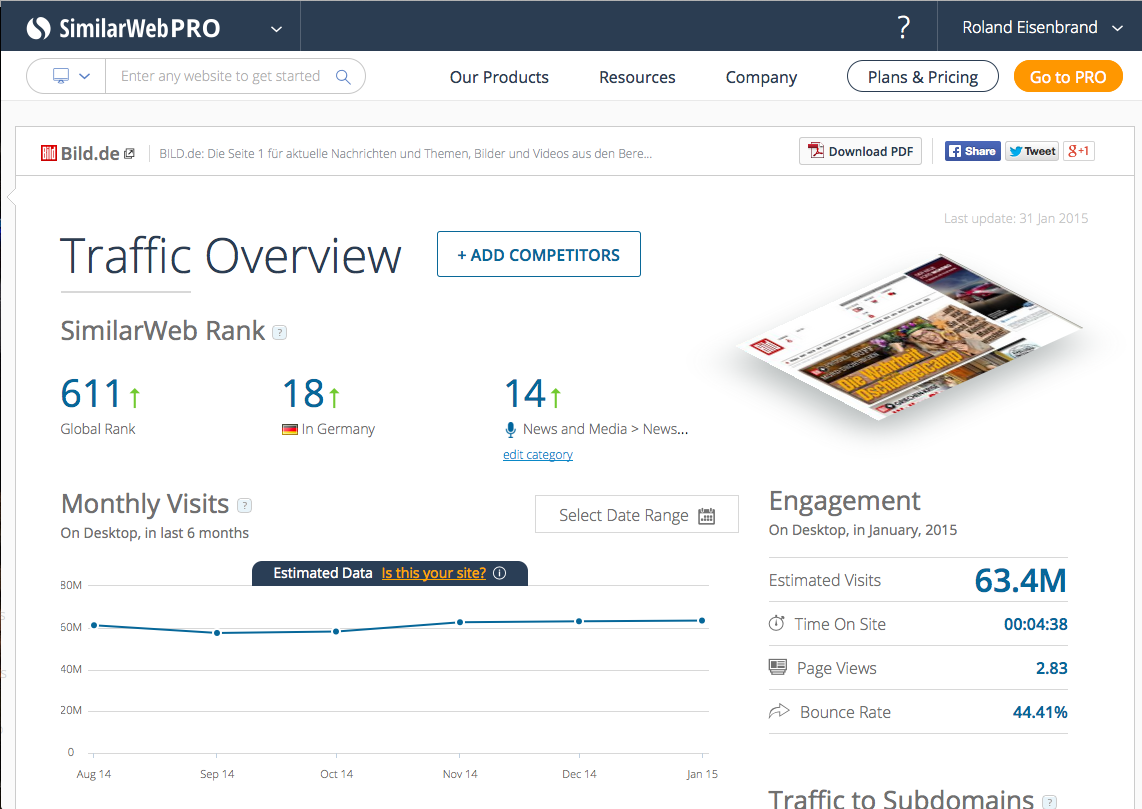Open the Resources menu
The width and height of the screenshot is (1142, 809).
pyautogui.click(x=637, y=77)
